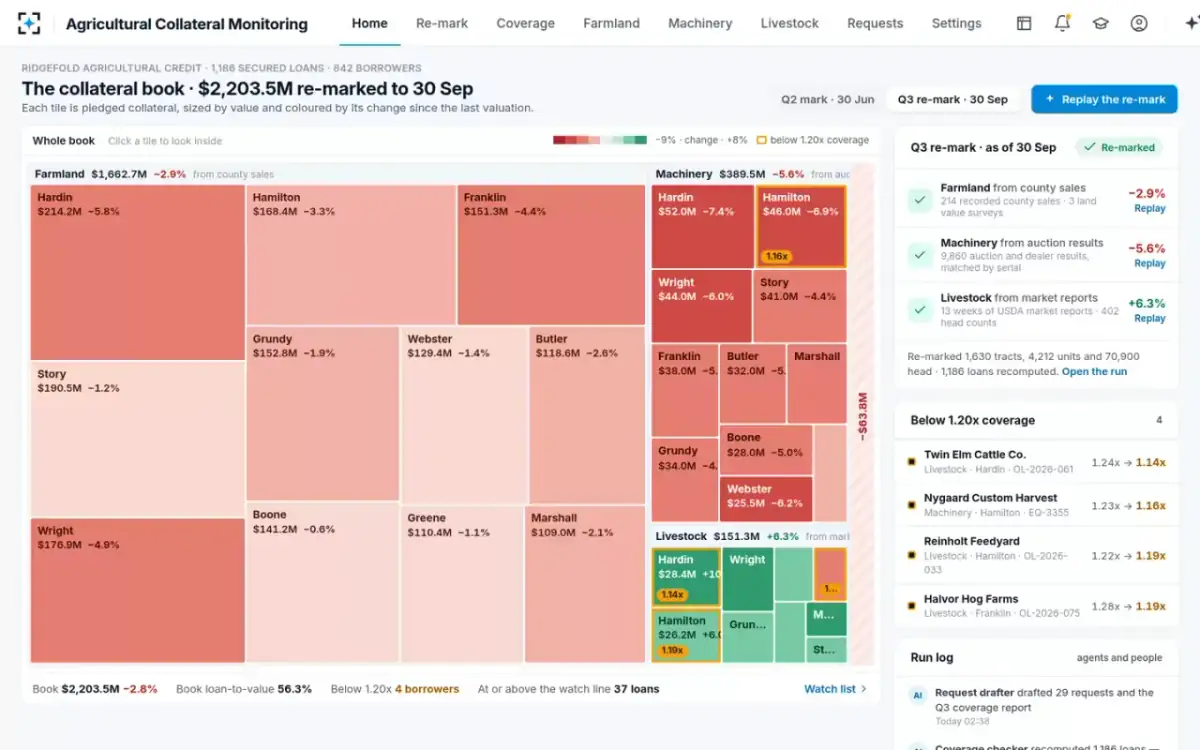Select the Machinery Grundy $34.0M tile
This screenshot has width=1200, height=750.
684,480
